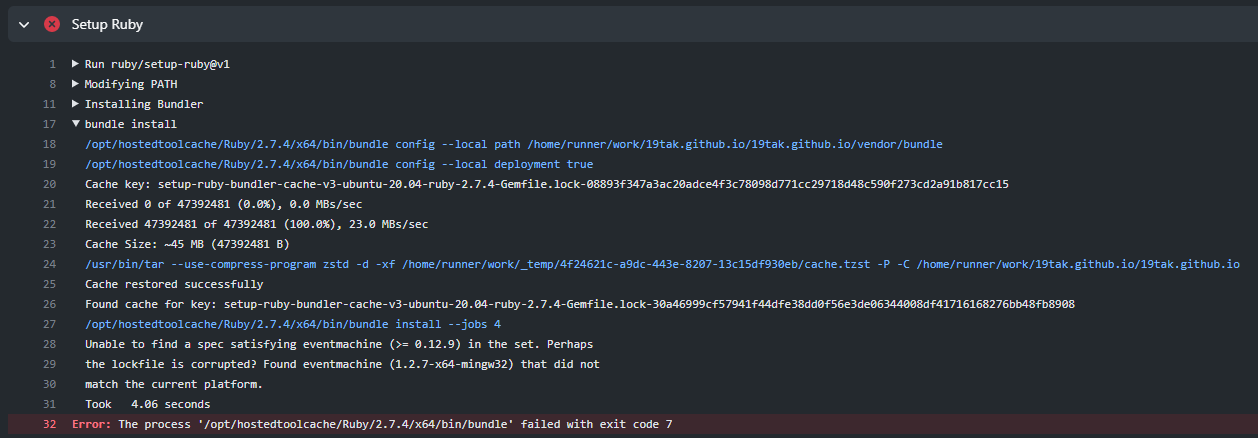Select line number 11
The image size is (1258, 438).
(49, 104)
